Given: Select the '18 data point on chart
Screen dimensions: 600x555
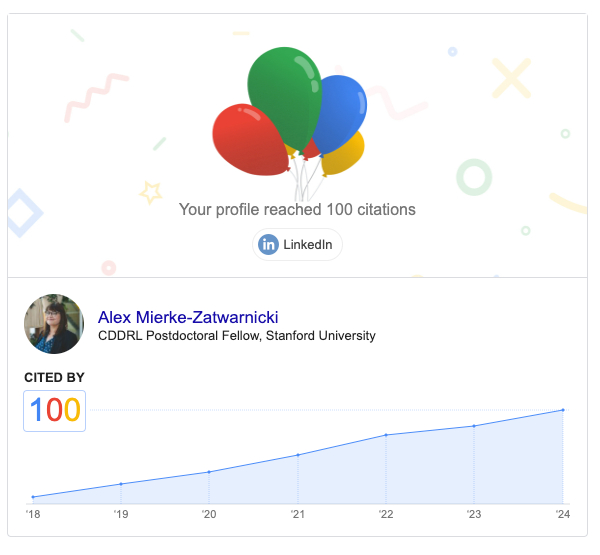Looking at the screenshot, I should click(x=33, y=497).
